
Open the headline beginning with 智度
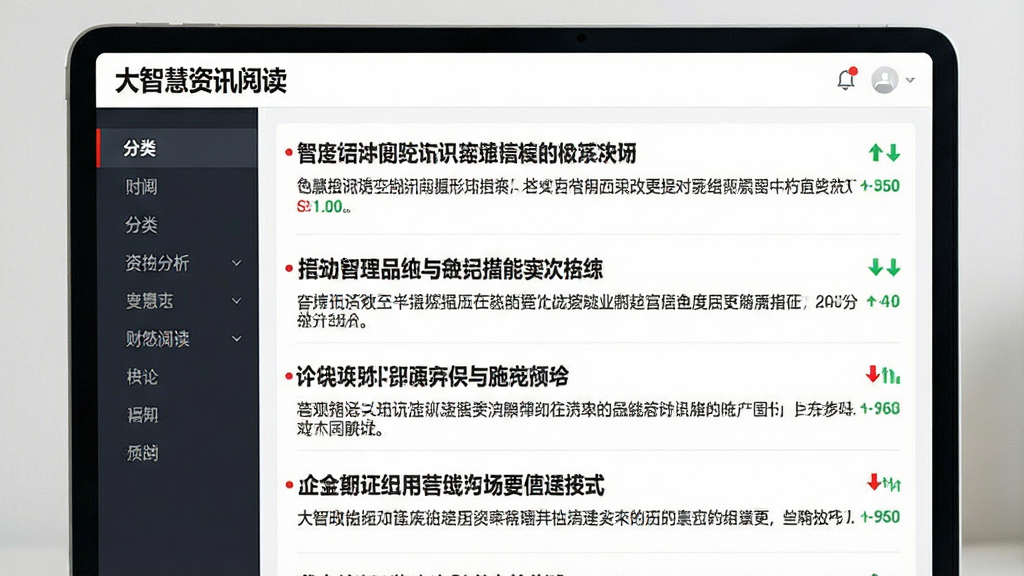point(466,153)
